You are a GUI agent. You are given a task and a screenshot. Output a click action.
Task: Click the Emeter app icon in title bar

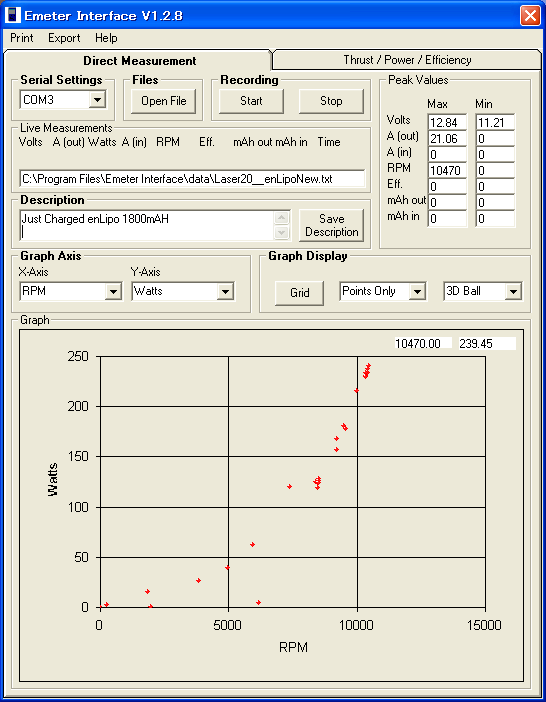coord(13,16)
